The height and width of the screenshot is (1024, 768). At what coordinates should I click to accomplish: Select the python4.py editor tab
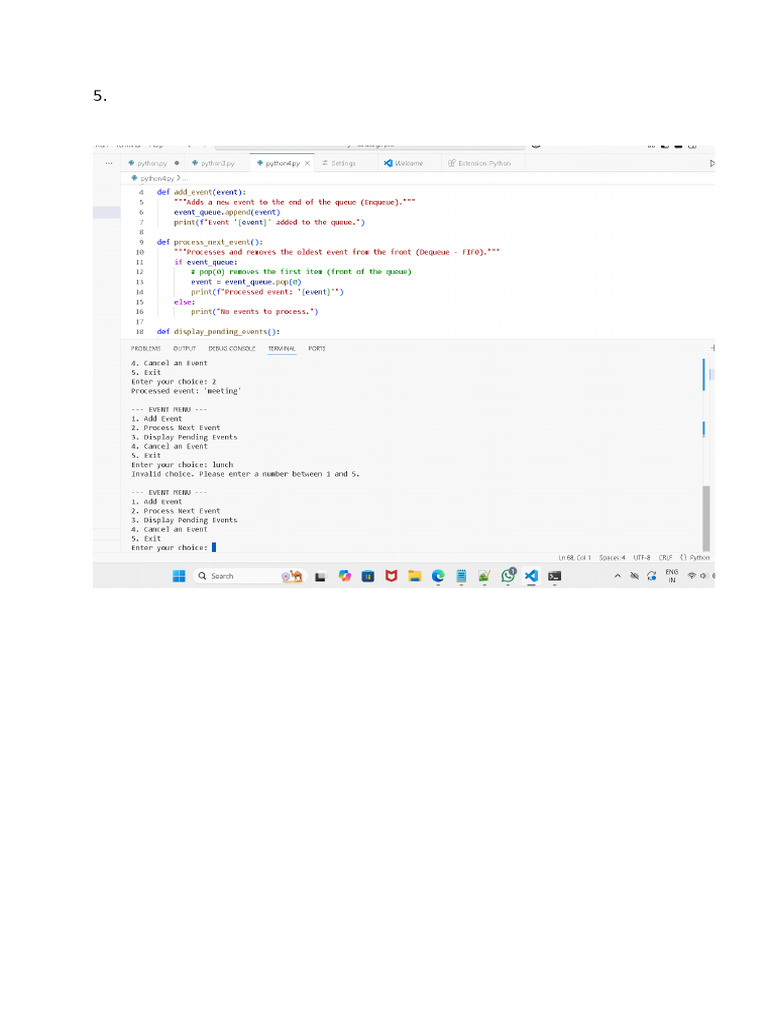point(280,163)
